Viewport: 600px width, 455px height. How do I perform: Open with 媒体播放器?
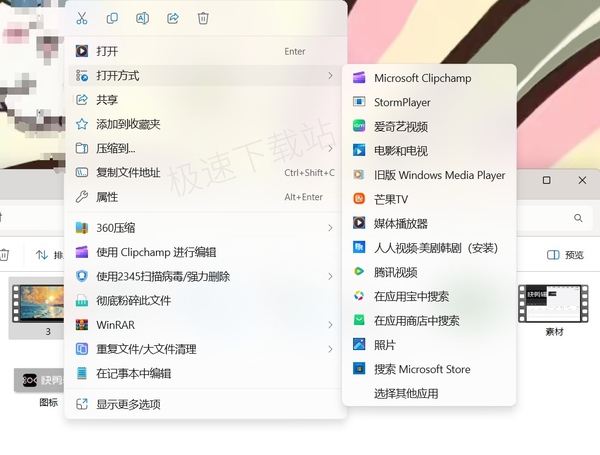click(x=429, y=223)
